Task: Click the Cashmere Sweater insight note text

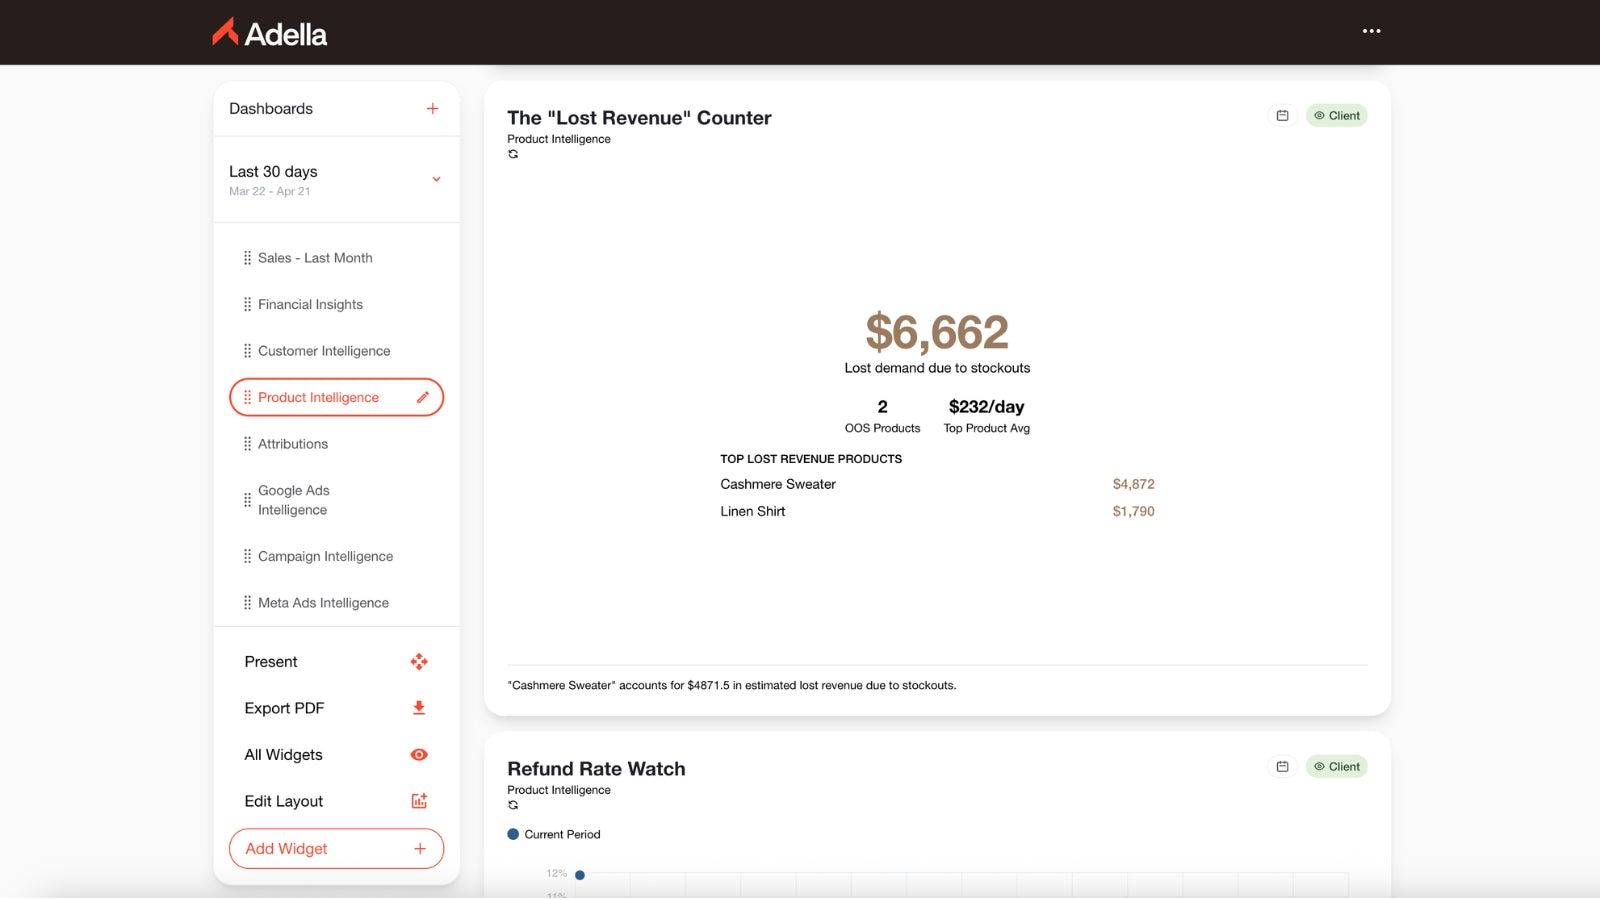Action: tap(732, 686)
